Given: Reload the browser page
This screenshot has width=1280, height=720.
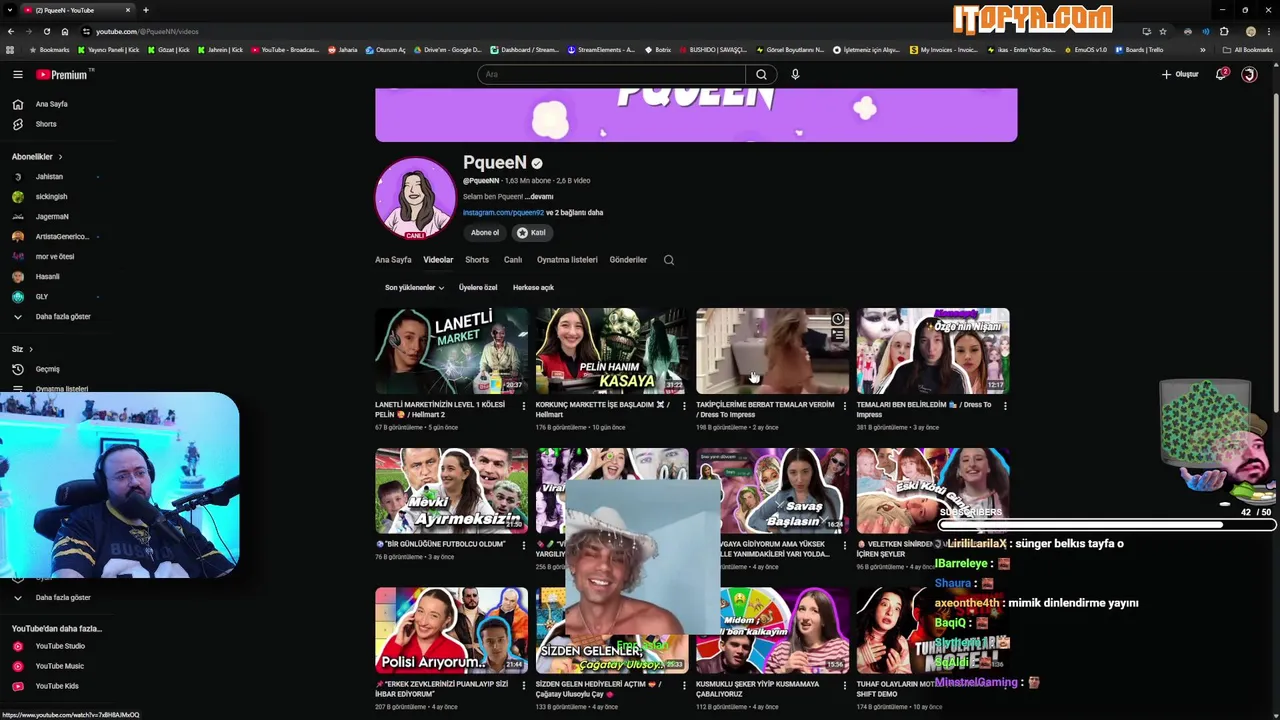Looking at the screenshot, I should [x=46, y=31].
